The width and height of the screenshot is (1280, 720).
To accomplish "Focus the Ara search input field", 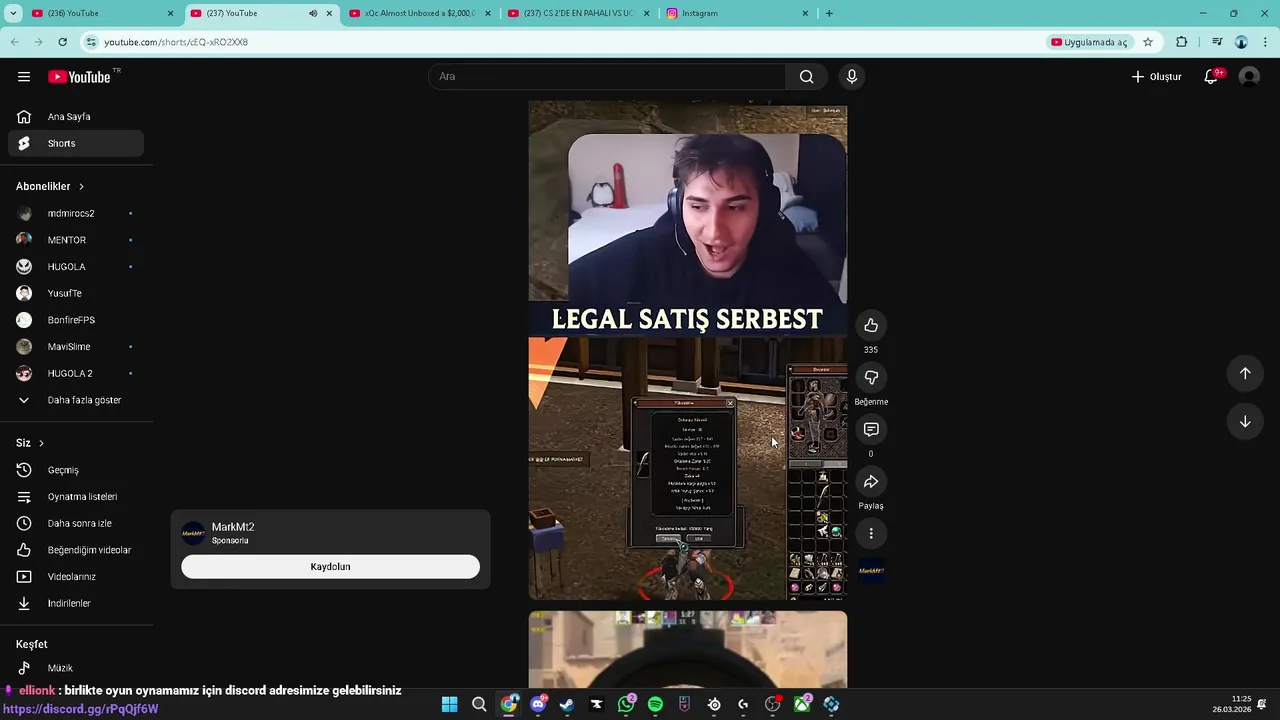I will point(607,77).
